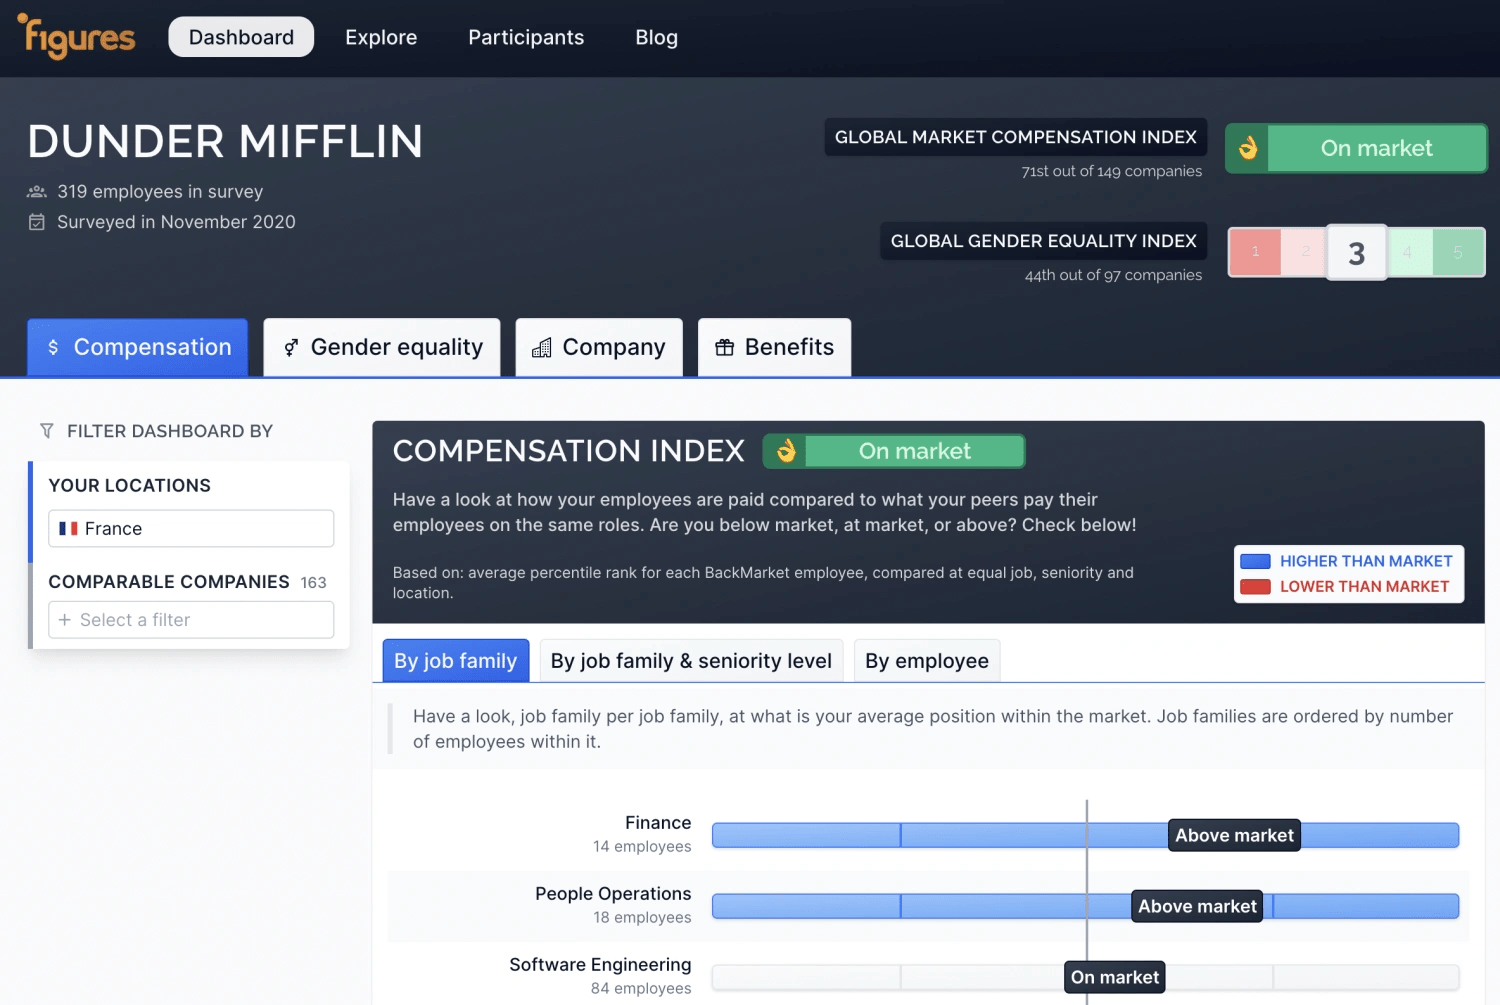
Task: Click the Blog link
Action: click(x=656, y=38)
